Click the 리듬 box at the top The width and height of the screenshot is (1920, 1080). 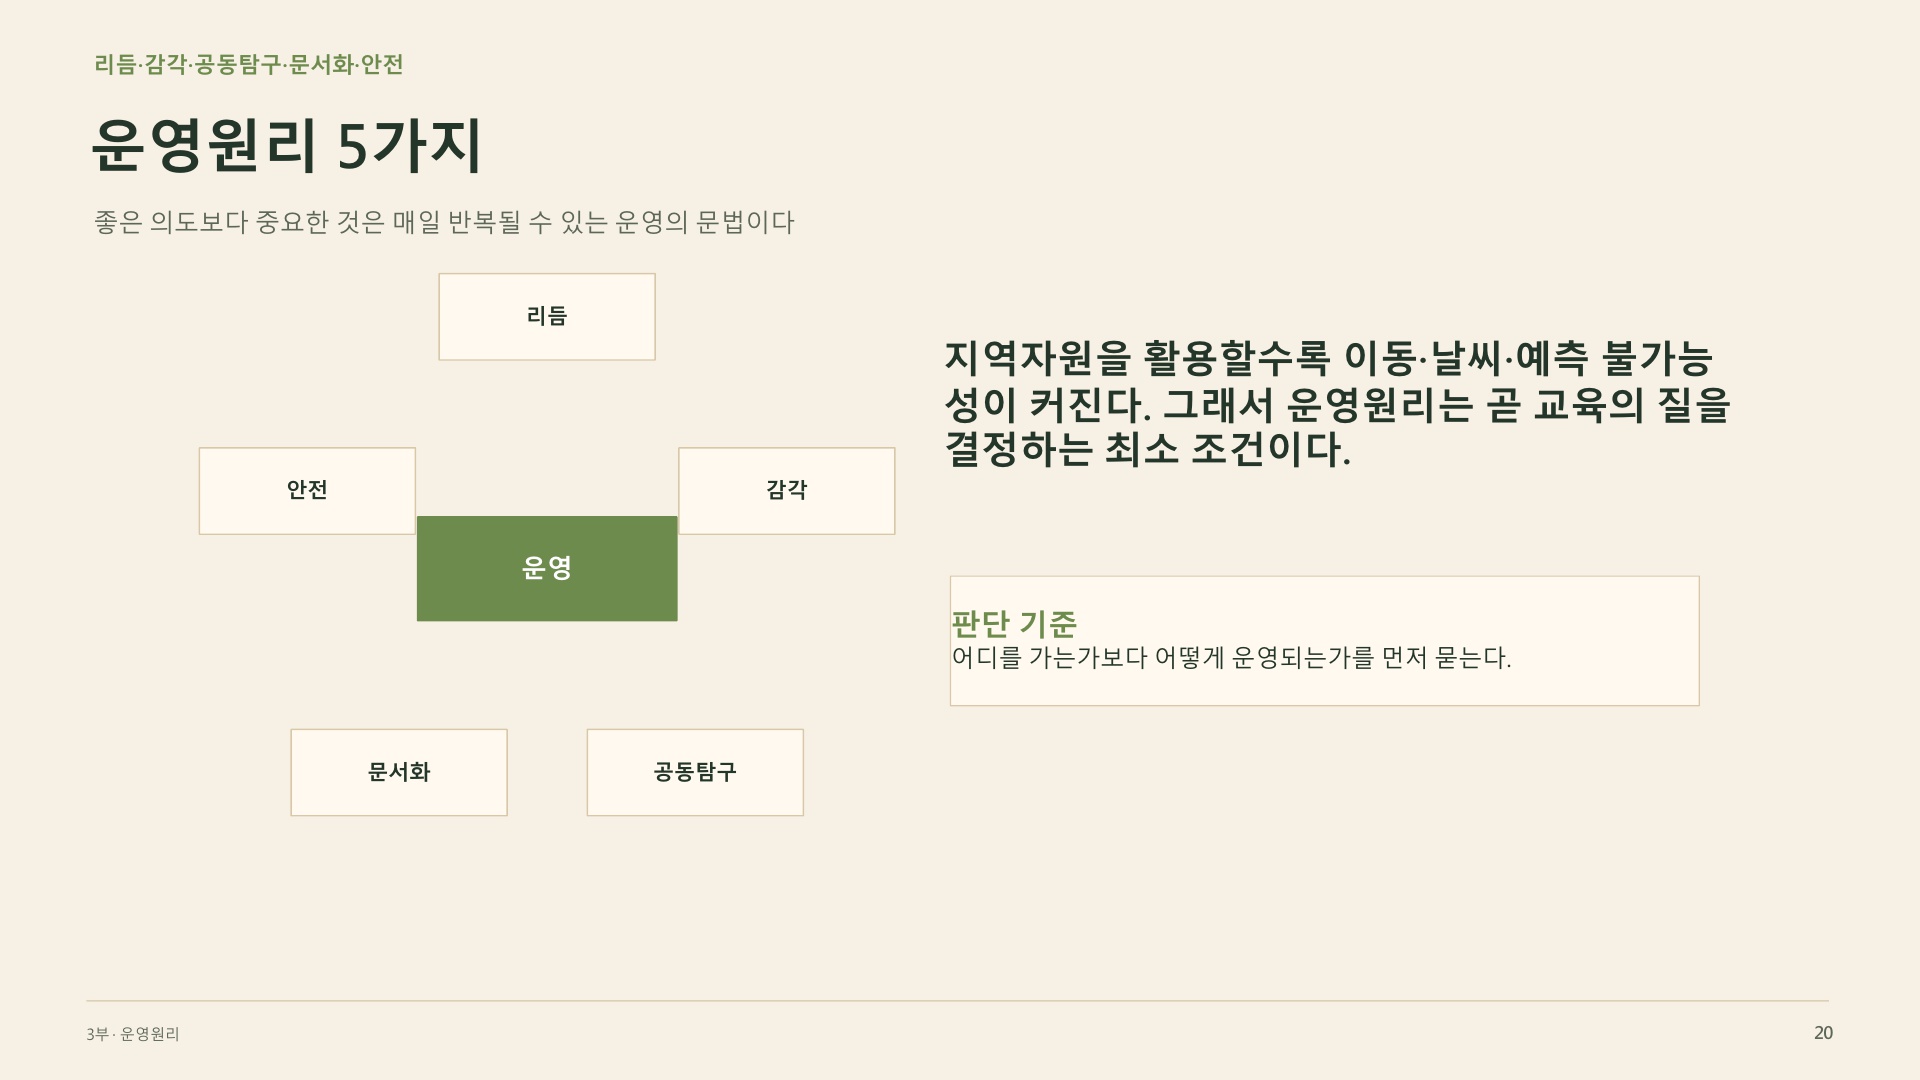[x=547, y=317]
